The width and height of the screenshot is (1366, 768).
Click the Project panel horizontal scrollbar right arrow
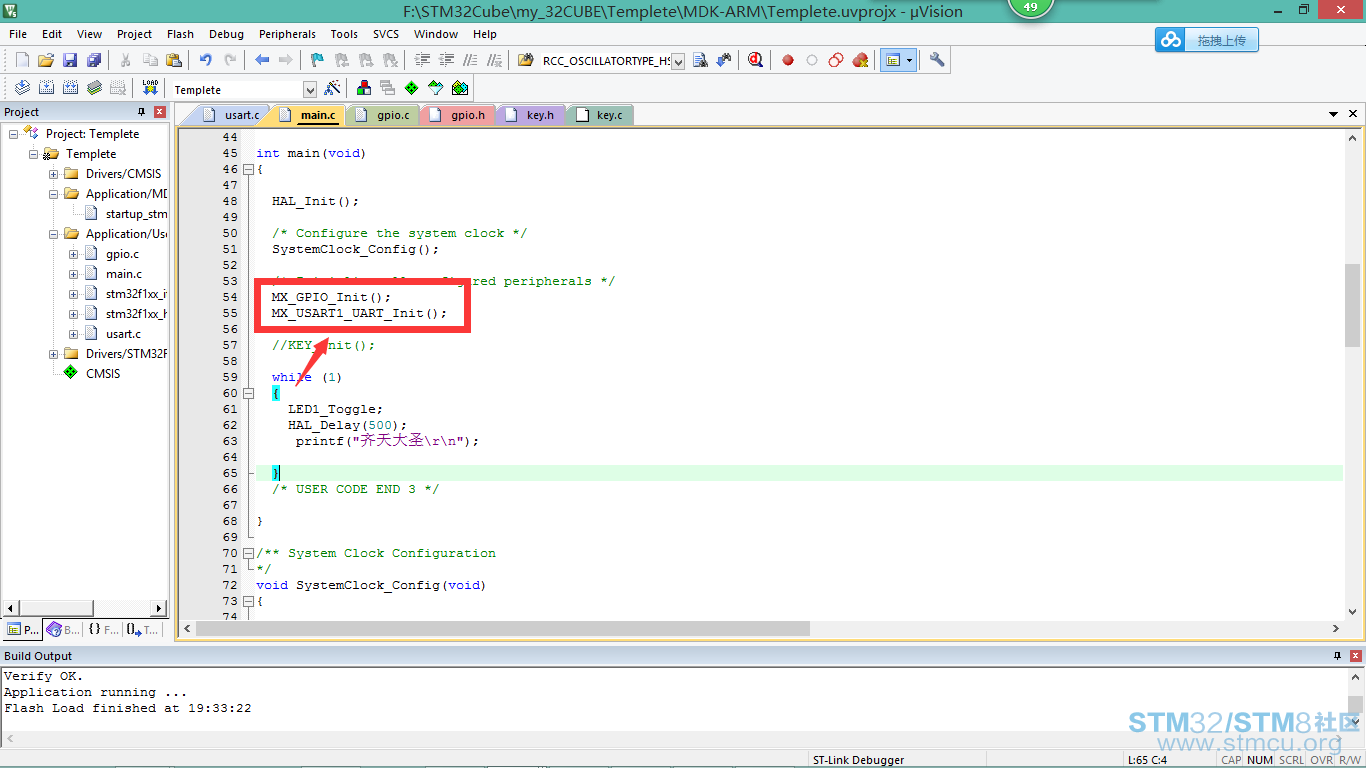pyautogui.click(x=158, y=608)
